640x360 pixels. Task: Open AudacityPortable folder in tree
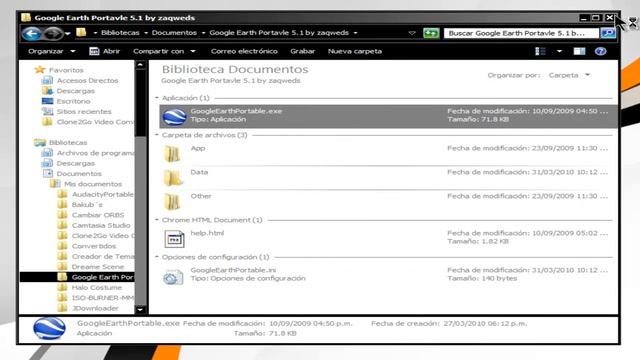pyautogui.click(x=102, y=194)
